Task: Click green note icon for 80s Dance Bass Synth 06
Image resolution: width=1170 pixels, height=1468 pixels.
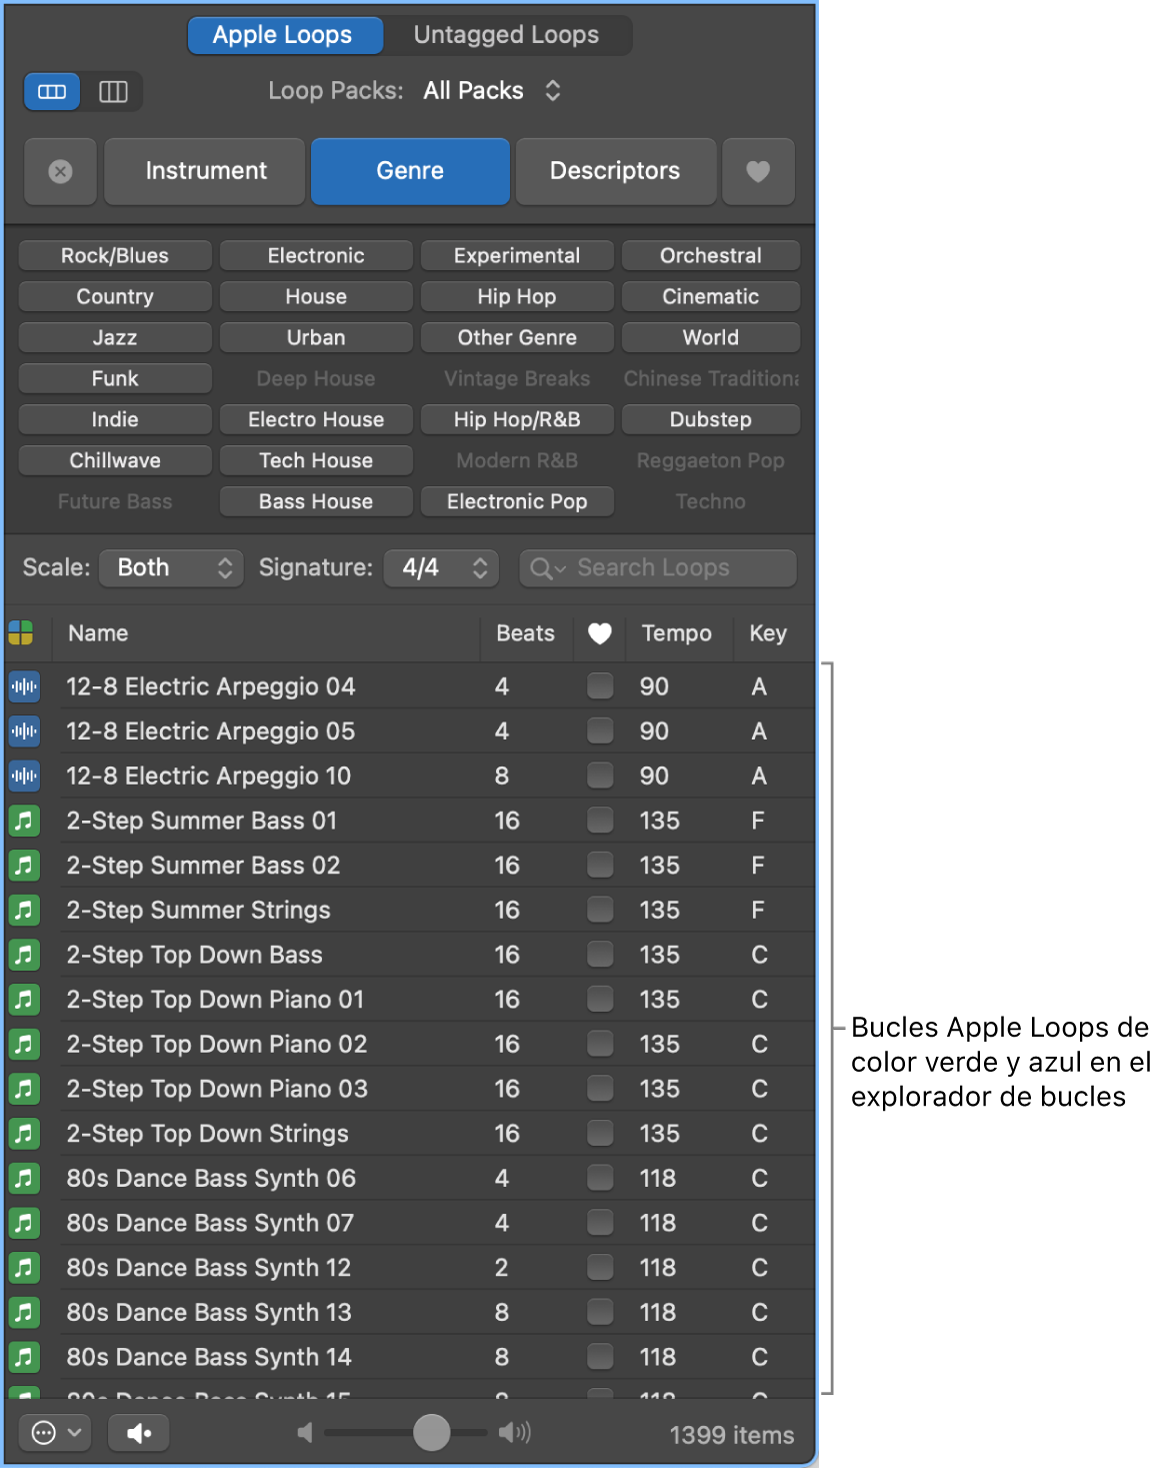Action: [x=24, y=1178]
